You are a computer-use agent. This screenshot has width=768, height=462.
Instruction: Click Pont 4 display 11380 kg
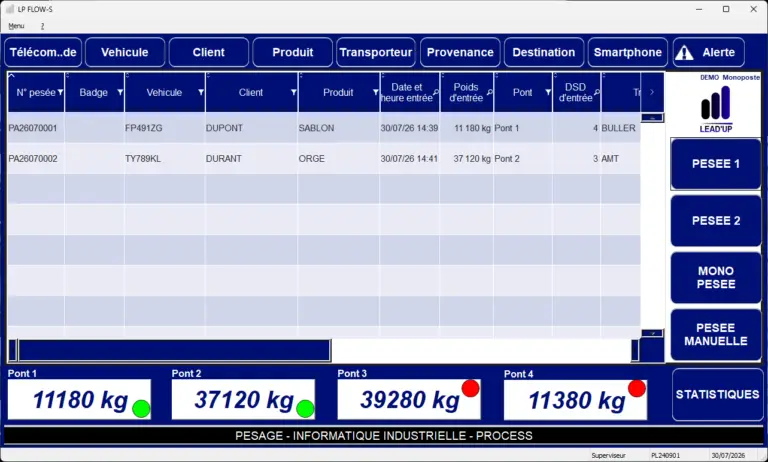[x=576, y=400]
